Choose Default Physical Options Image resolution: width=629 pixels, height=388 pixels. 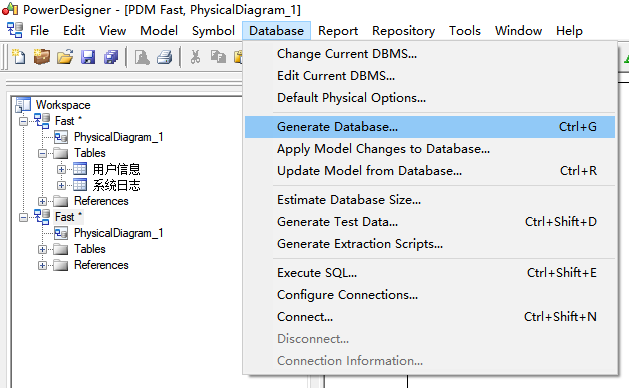(x=430, y=98)
